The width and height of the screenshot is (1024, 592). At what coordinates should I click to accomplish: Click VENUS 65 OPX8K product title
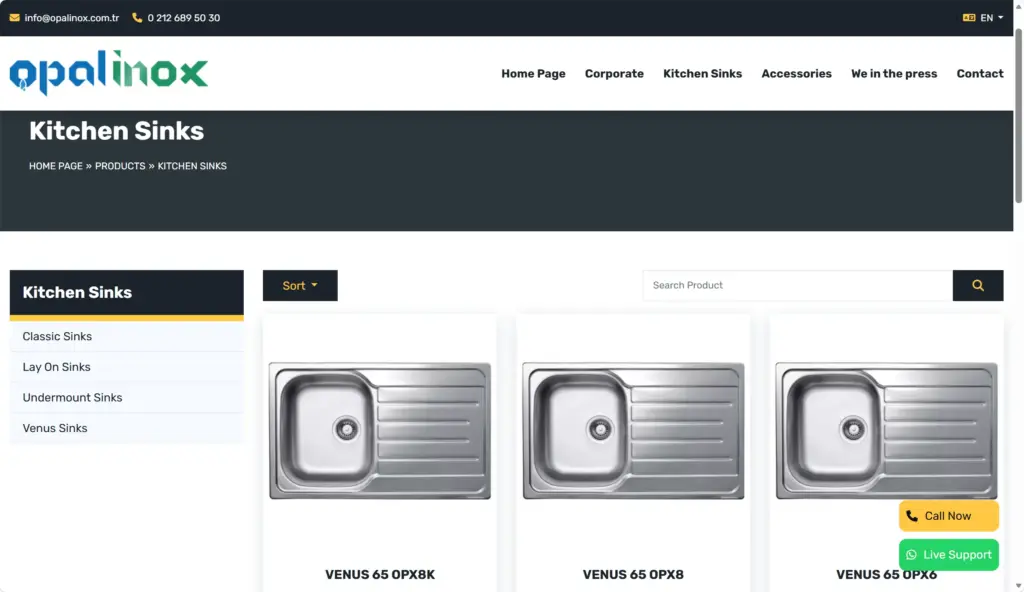click(x=379, y=575)
